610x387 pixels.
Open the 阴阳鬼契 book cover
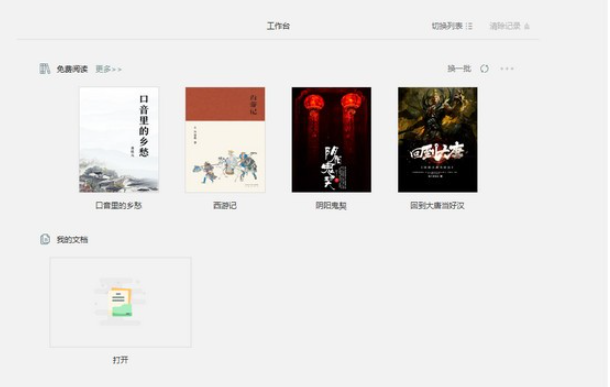(x=331, y=140)
